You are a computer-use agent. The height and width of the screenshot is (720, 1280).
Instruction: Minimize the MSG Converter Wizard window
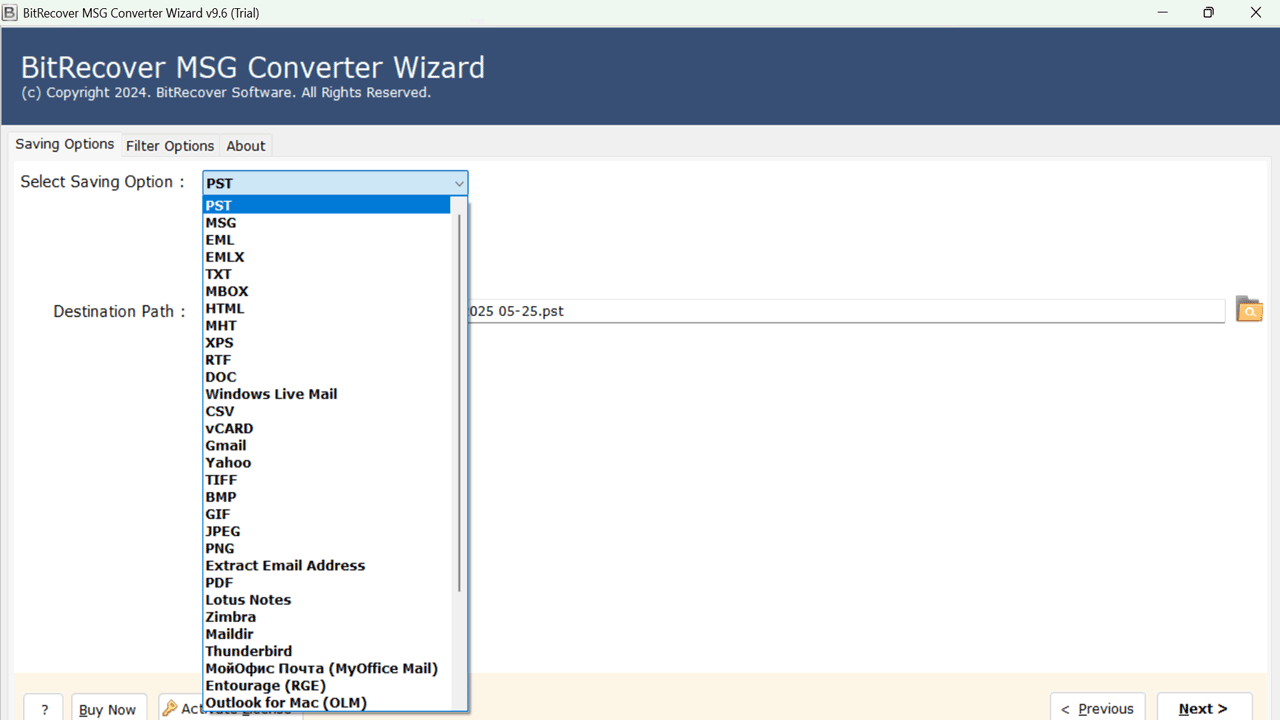click(x=1162, y=13)
